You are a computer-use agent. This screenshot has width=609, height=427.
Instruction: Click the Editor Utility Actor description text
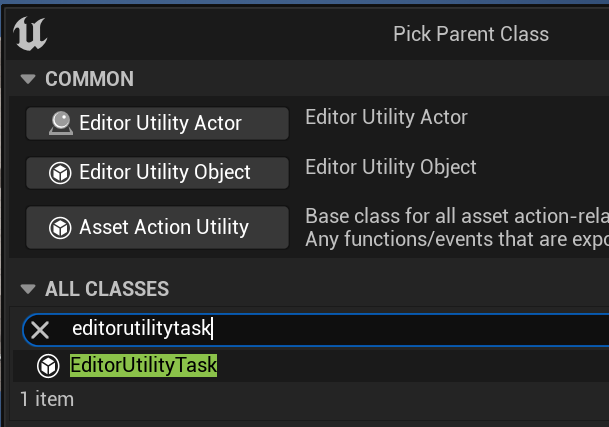[x=386, y=118]
